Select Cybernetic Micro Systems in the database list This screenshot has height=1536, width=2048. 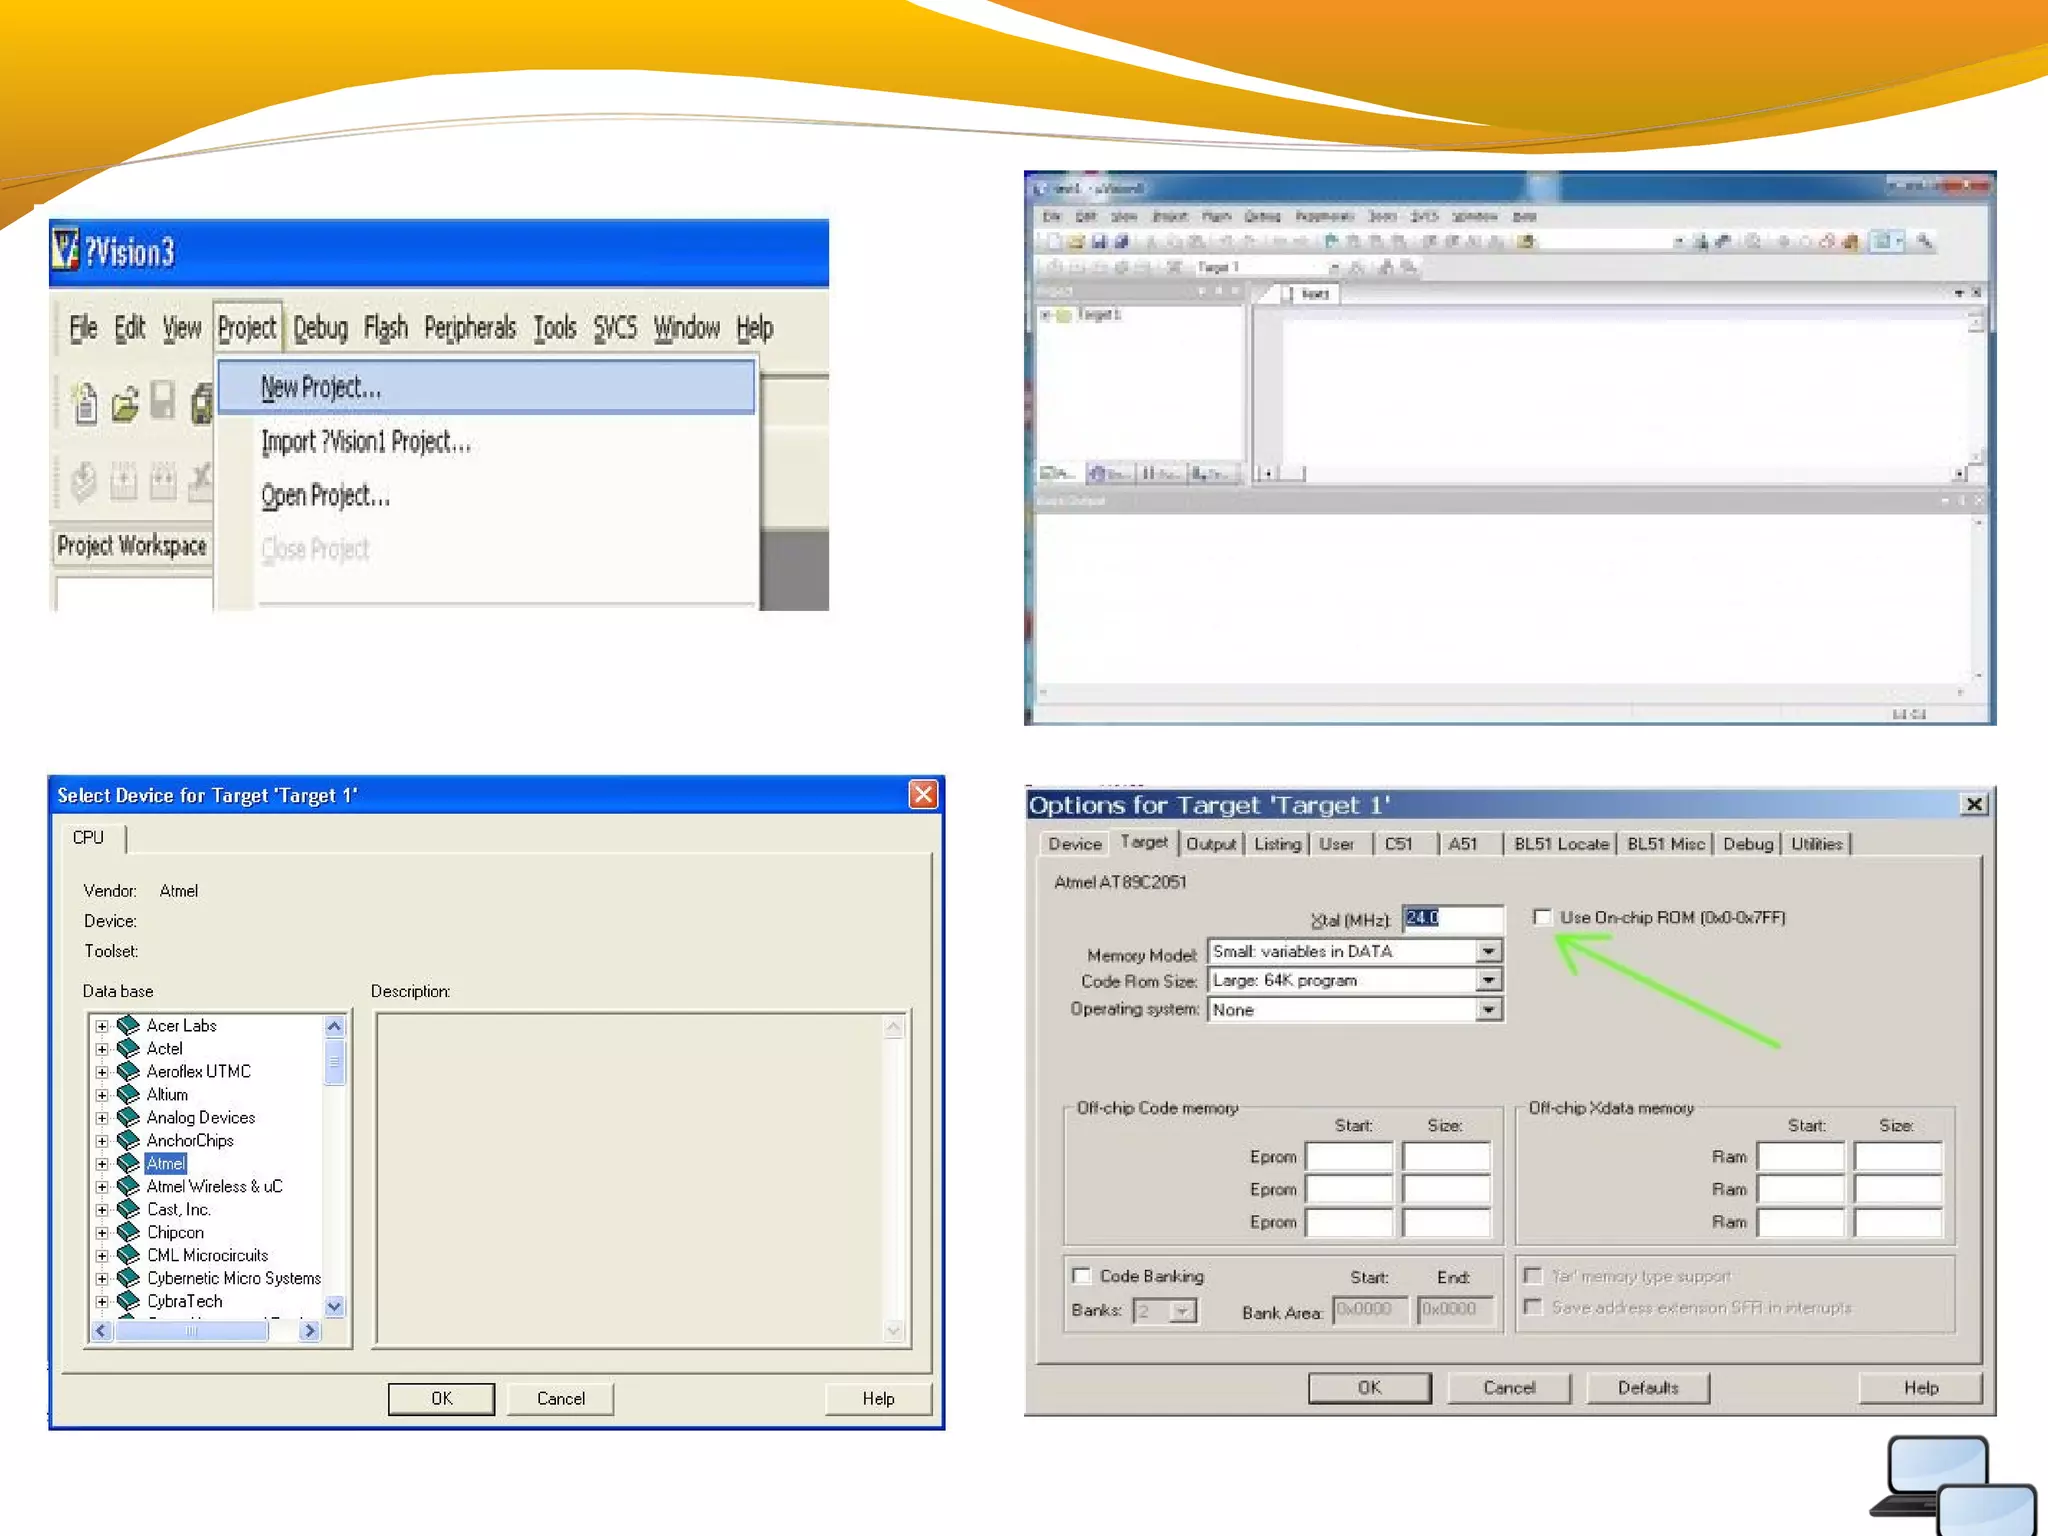pos(233,1278)
